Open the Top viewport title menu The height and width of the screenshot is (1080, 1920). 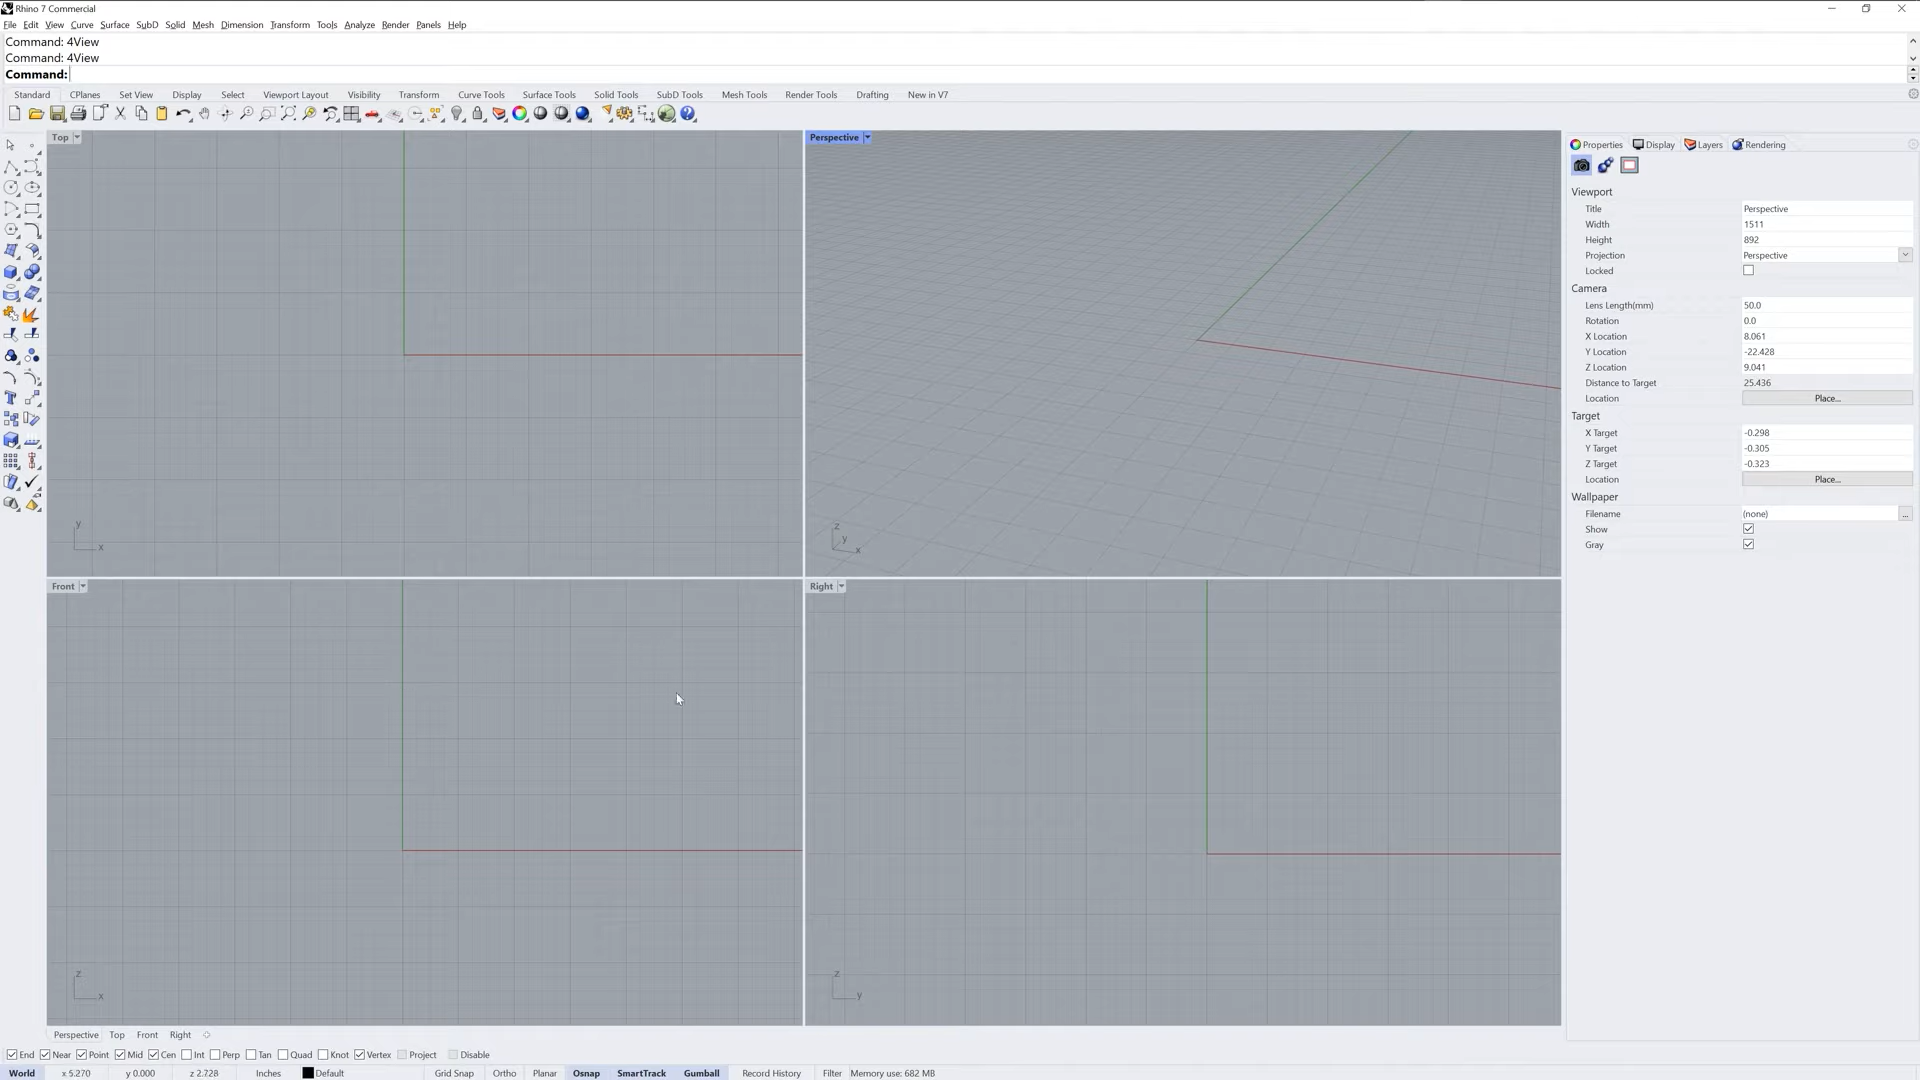[x=78, y=137]
